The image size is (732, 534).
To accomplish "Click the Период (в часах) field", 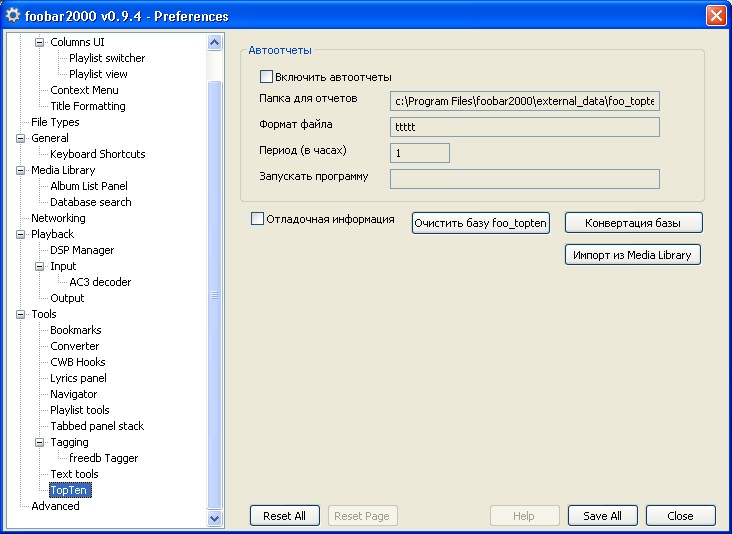I will (x=420, y=153).
